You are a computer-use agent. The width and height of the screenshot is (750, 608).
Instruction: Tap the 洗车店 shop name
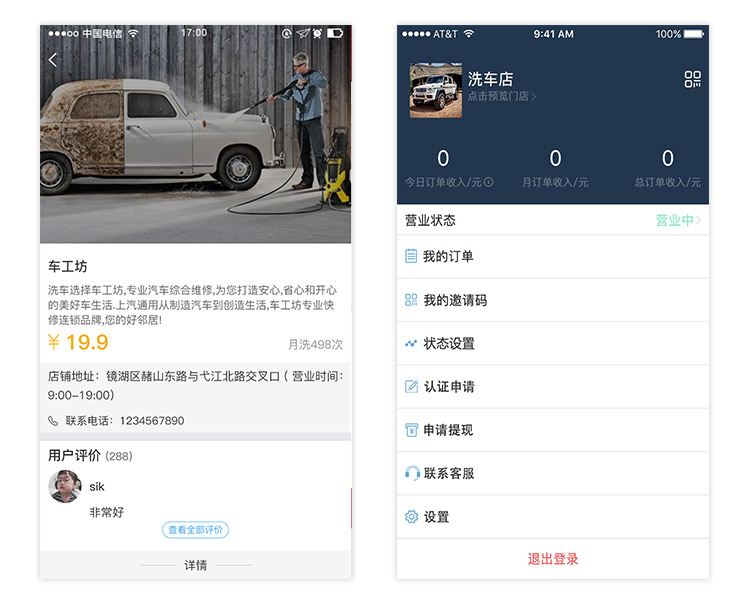tap(490, 79)
